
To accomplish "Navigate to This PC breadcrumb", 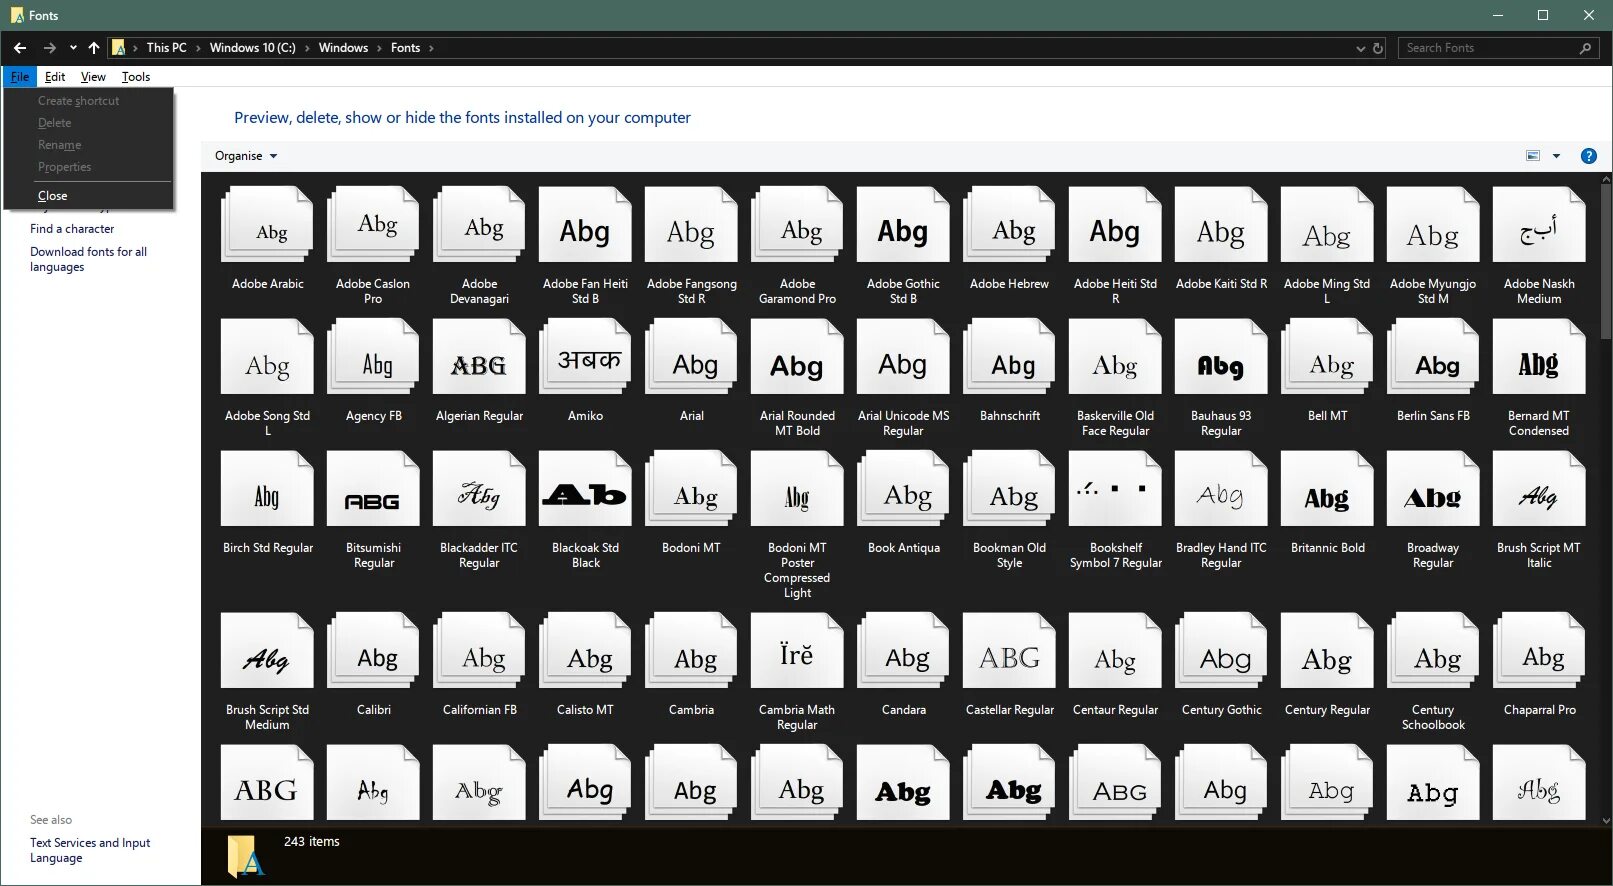I will coord(166,48).
